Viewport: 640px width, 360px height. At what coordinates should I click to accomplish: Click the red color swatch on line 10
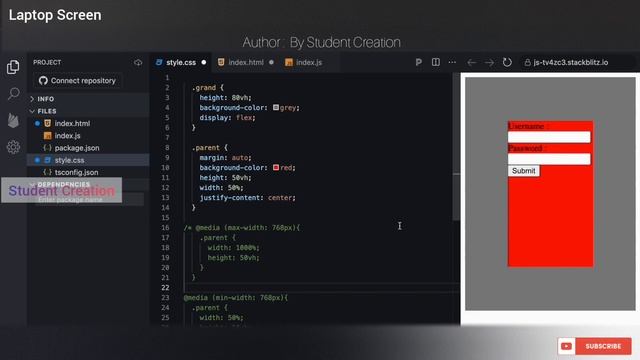276,167
